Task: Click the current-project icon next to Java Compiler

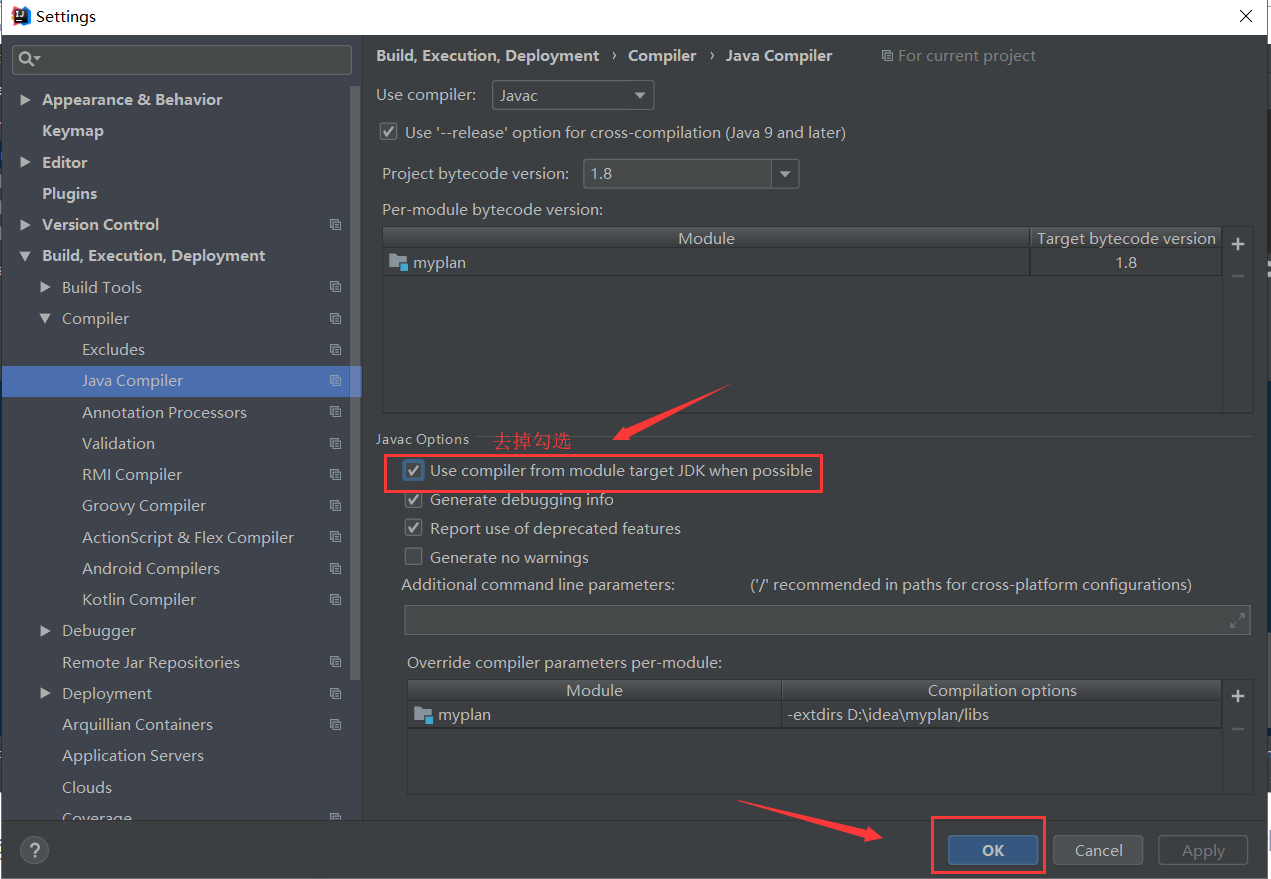Action: (x=888, y=56)
